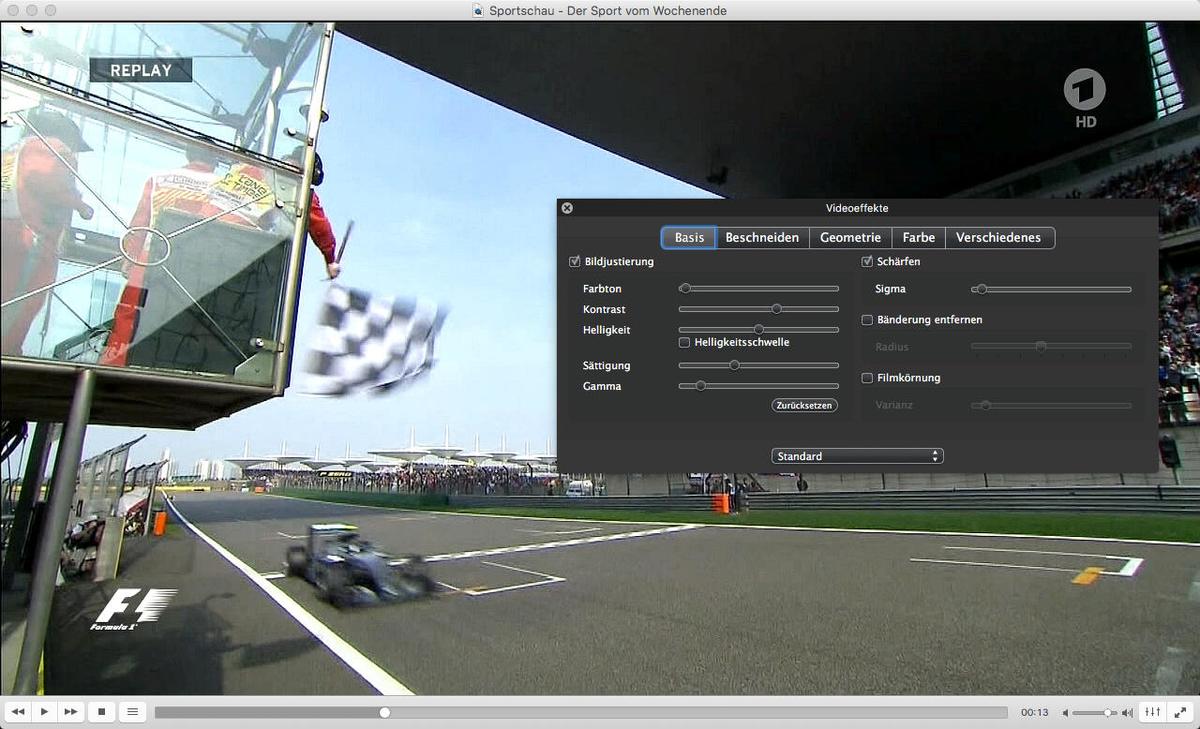This screenshot has height=729, width=1200.
Task: Switch to the Beschneiden tab
Action: (x=762, y=238)
